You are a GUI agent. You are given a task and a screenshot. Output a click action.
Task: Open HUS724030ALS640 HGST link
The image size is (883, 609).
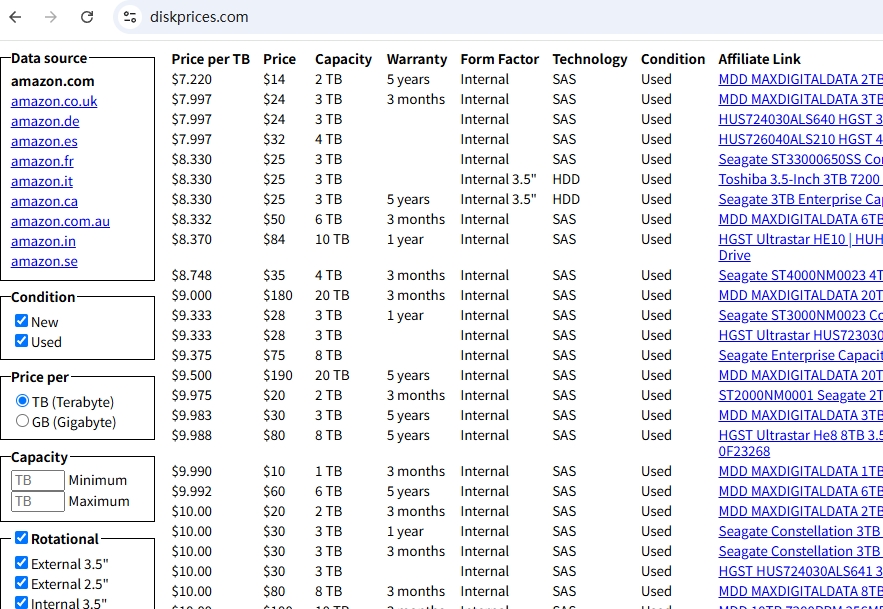click(800, 119)
